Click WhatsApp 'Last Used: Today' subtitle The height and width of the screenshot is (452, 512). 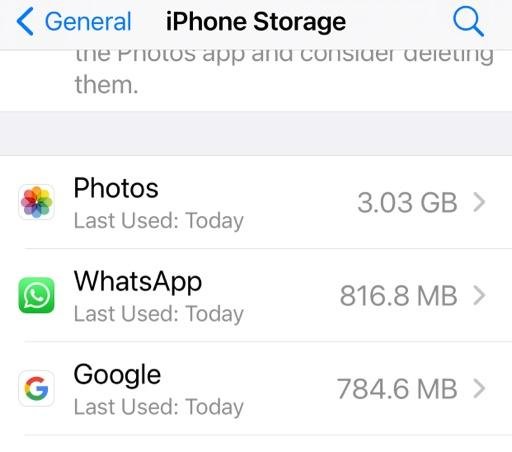tap(159, 314)
